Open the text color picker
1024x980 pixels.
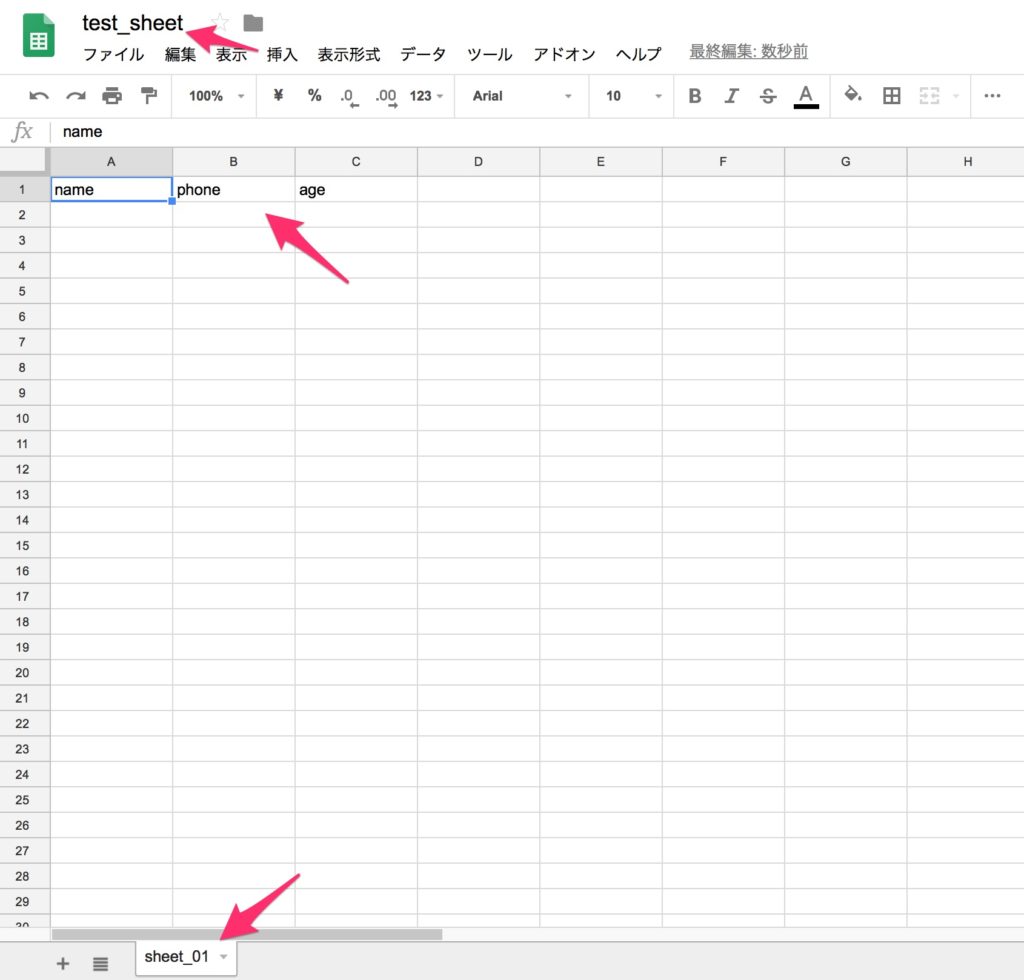(x=806, y=96)
